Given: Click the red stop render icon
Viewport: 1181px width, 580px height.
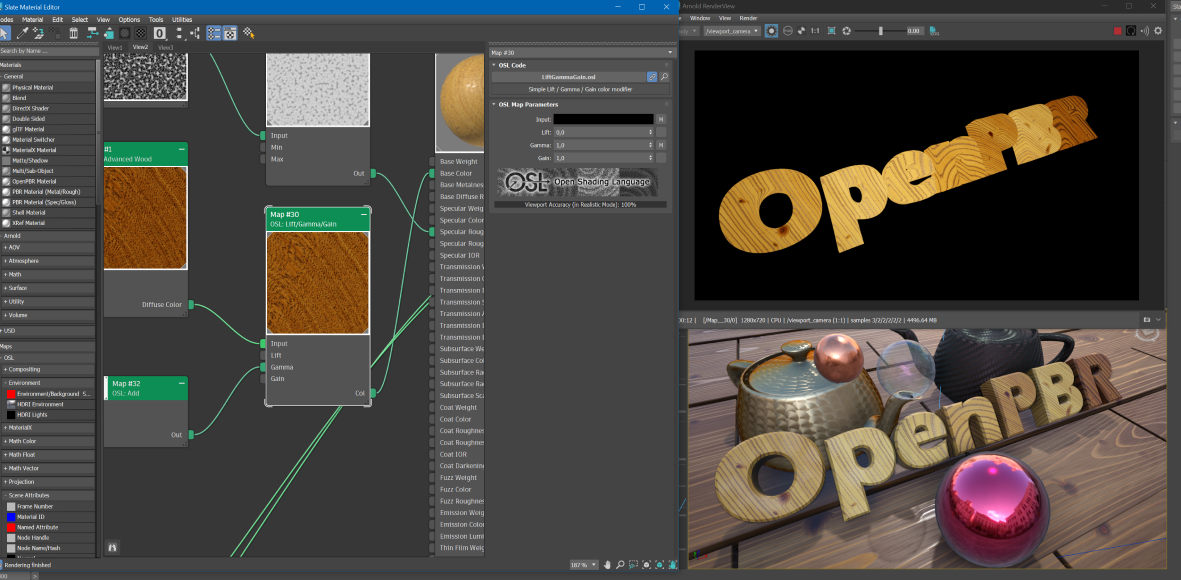Looking at the screenshot, I should tap(1118, 31).
